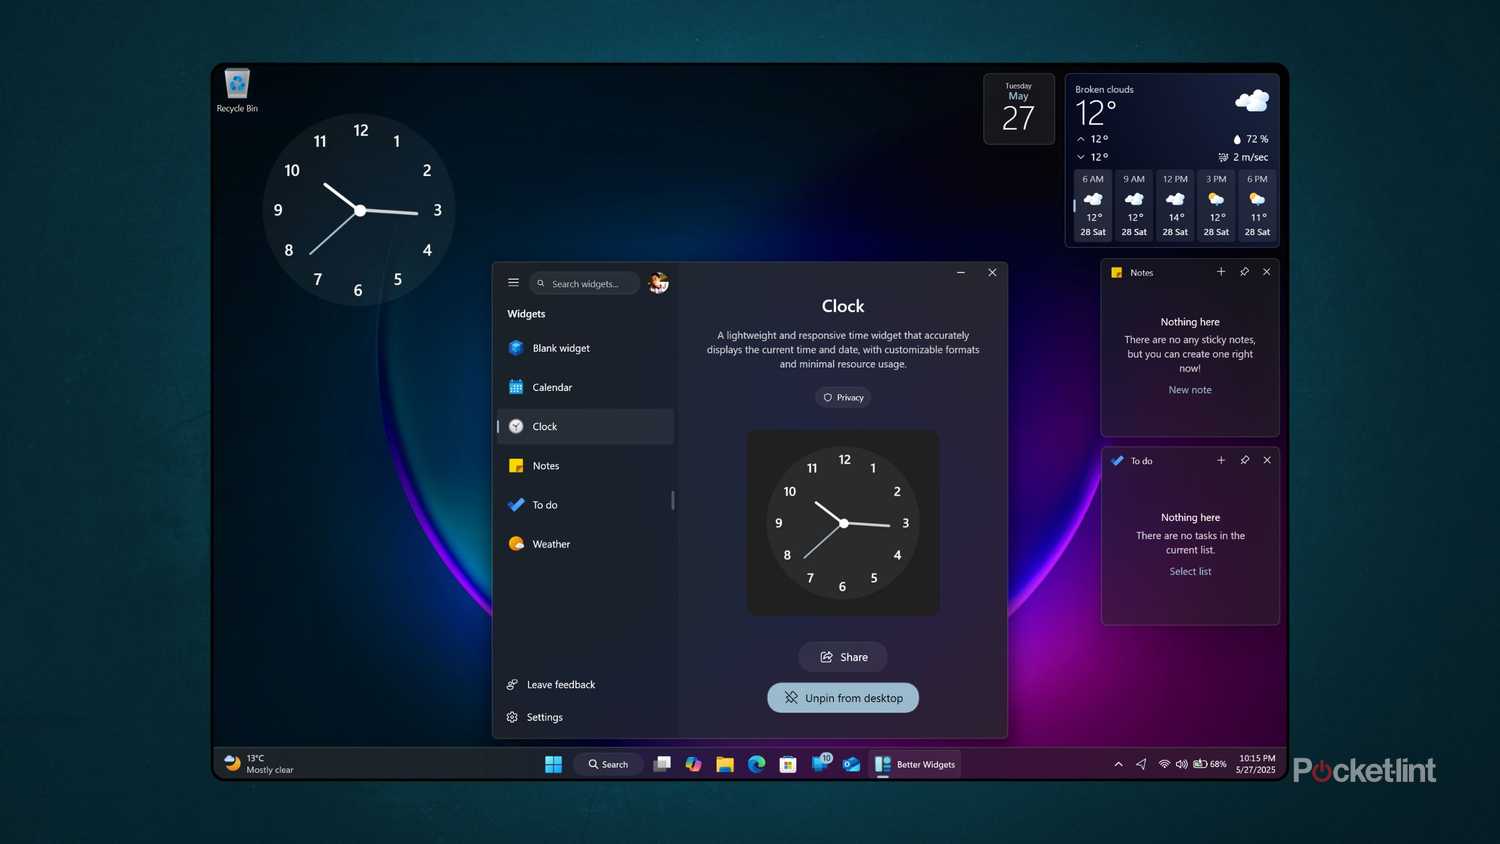Image resolution: width=1500 pixels, height=844 pixels.
Task: Toggle the pin on the To do widget
Action: [x=1244, y=460]
